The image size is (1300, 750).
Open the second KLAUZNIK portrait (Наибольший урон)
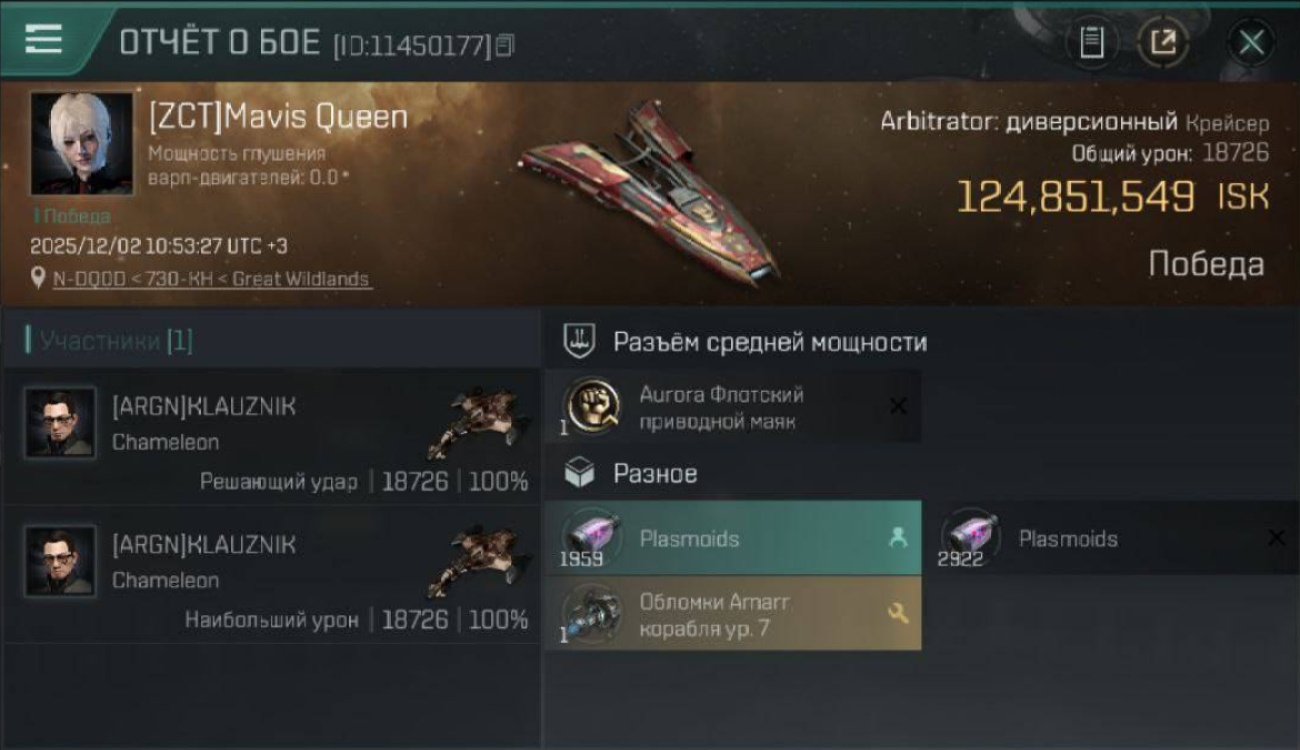60,561
